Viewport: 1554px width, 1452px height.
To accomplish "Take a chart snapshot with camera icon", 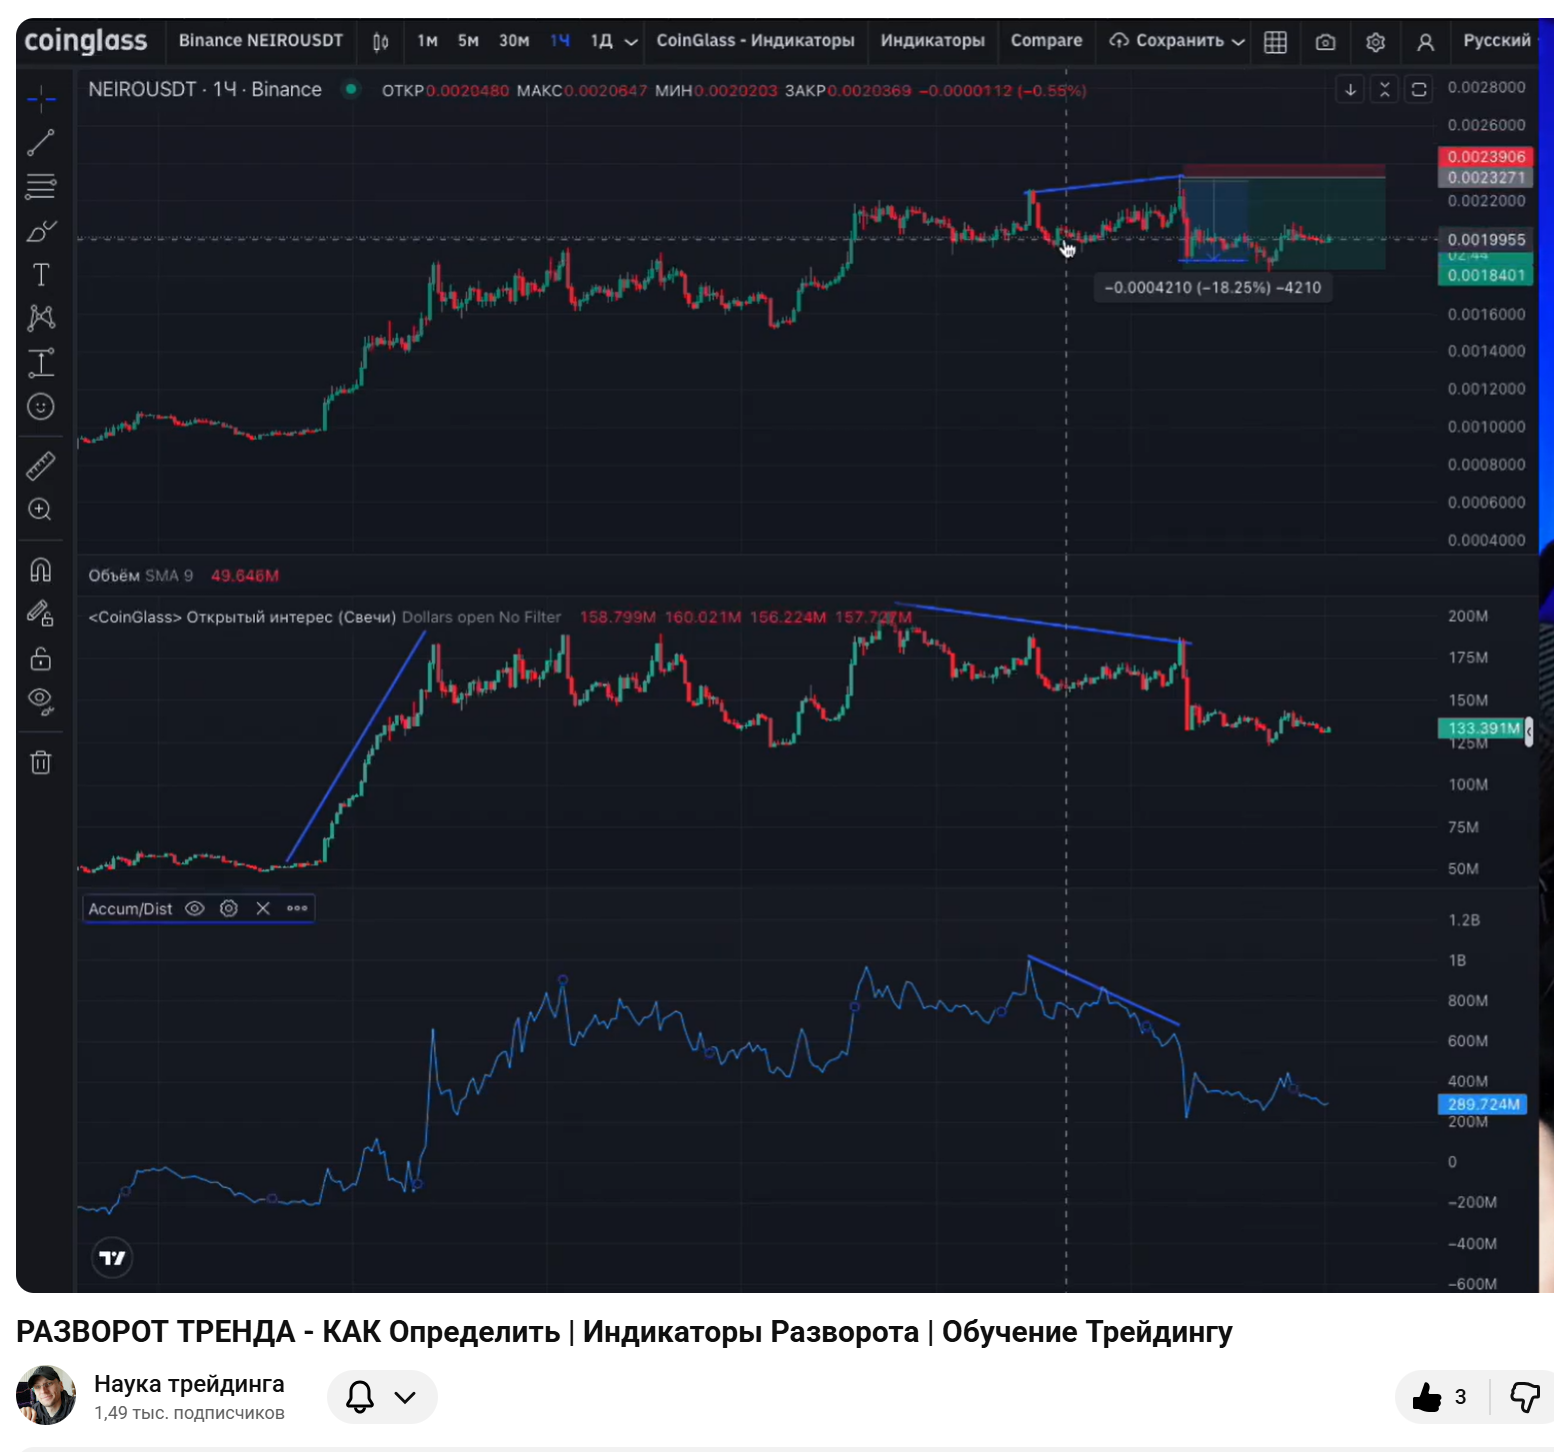I will 1325,42.
